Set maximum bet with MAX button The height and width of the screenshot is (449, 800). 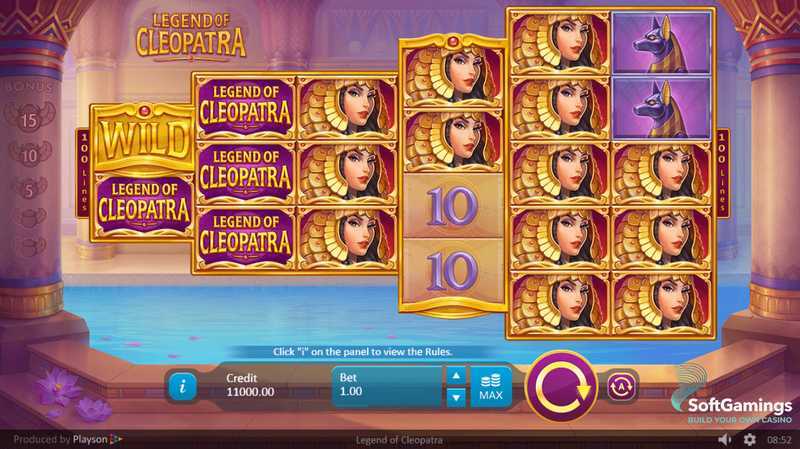pyautogui.click(x=491, y=387)
